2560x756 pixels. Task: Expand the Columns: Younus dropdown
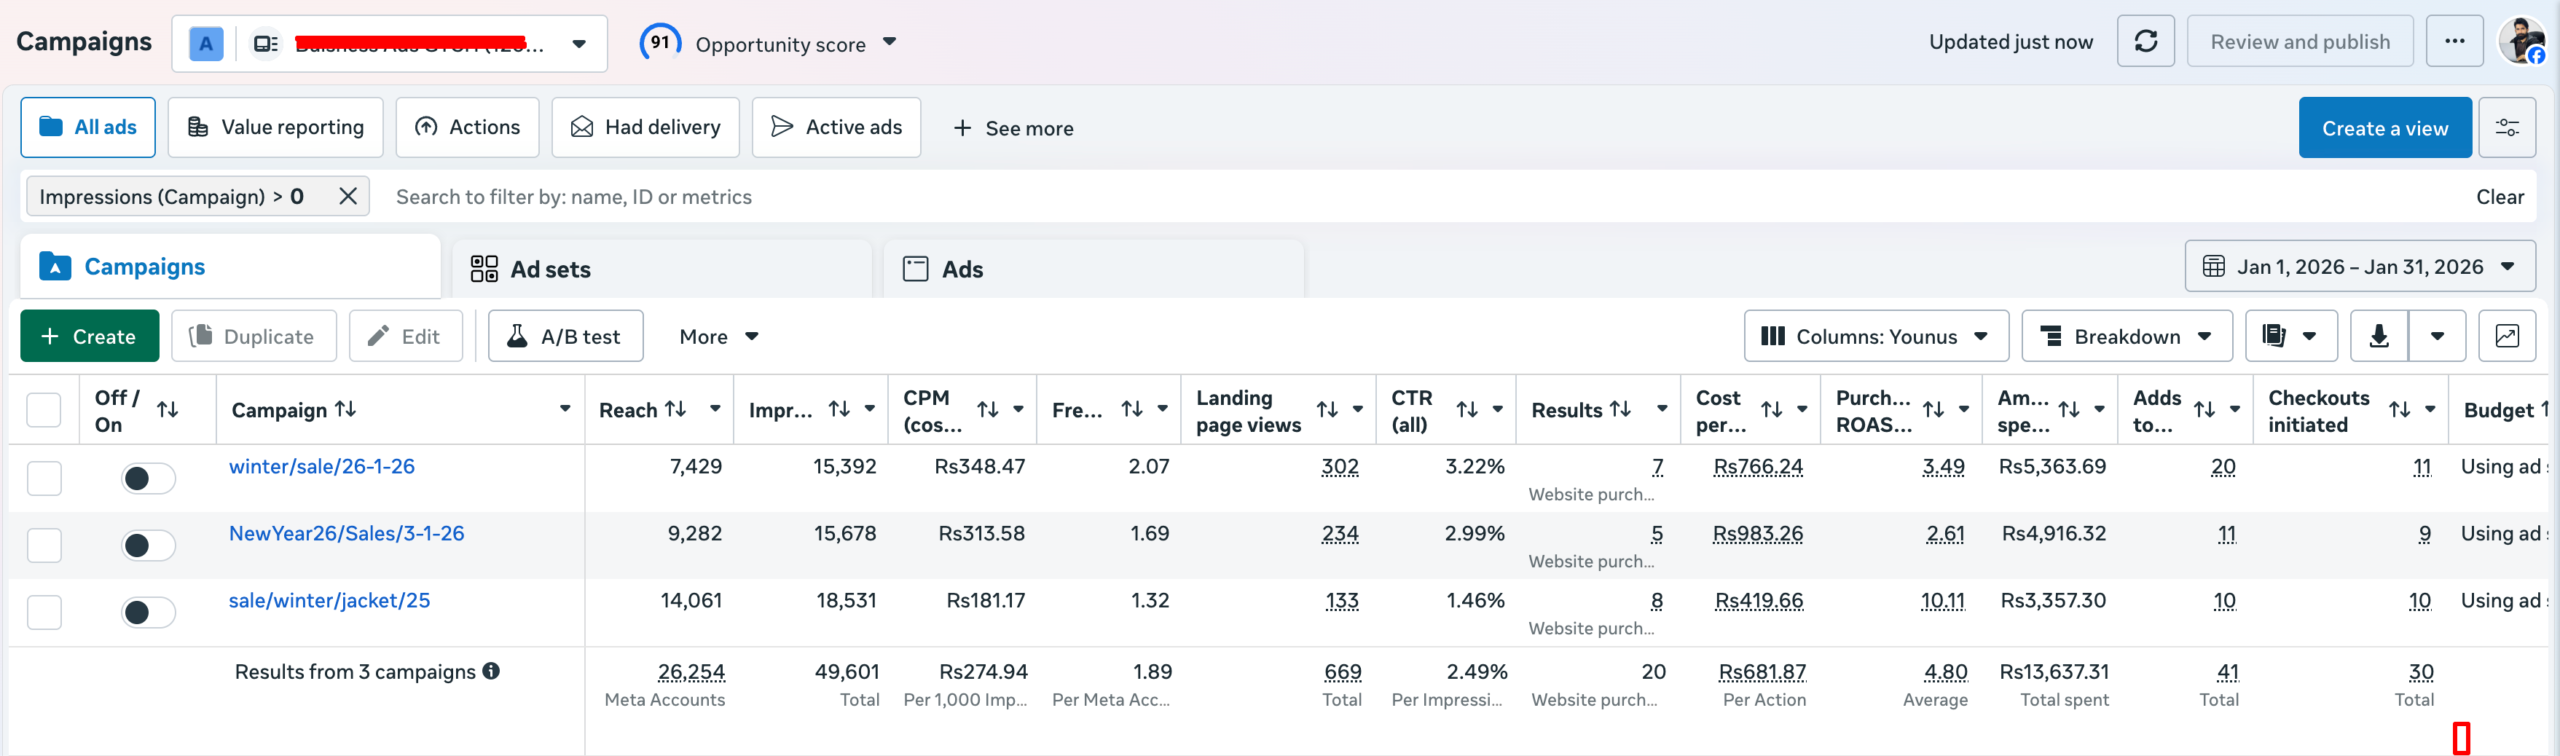(x=1876, y=336)
